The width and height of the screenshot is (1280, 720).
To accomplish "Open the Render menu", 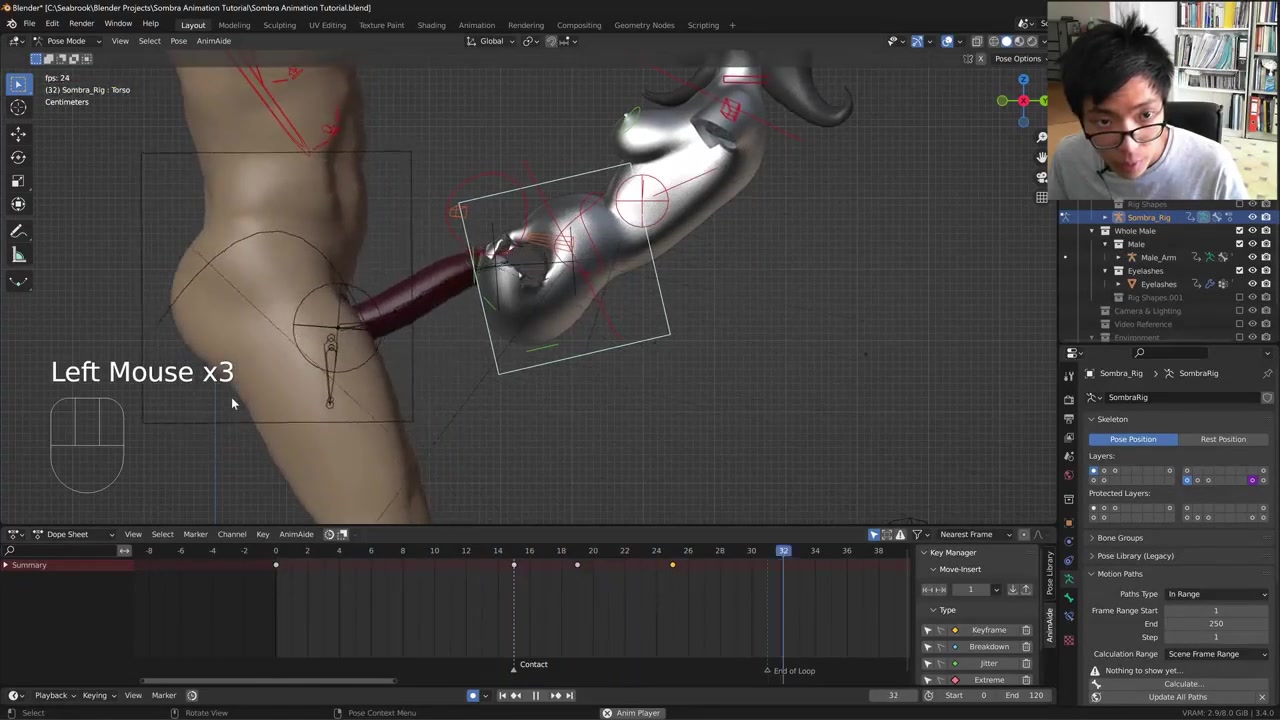I will click(81, 24).
